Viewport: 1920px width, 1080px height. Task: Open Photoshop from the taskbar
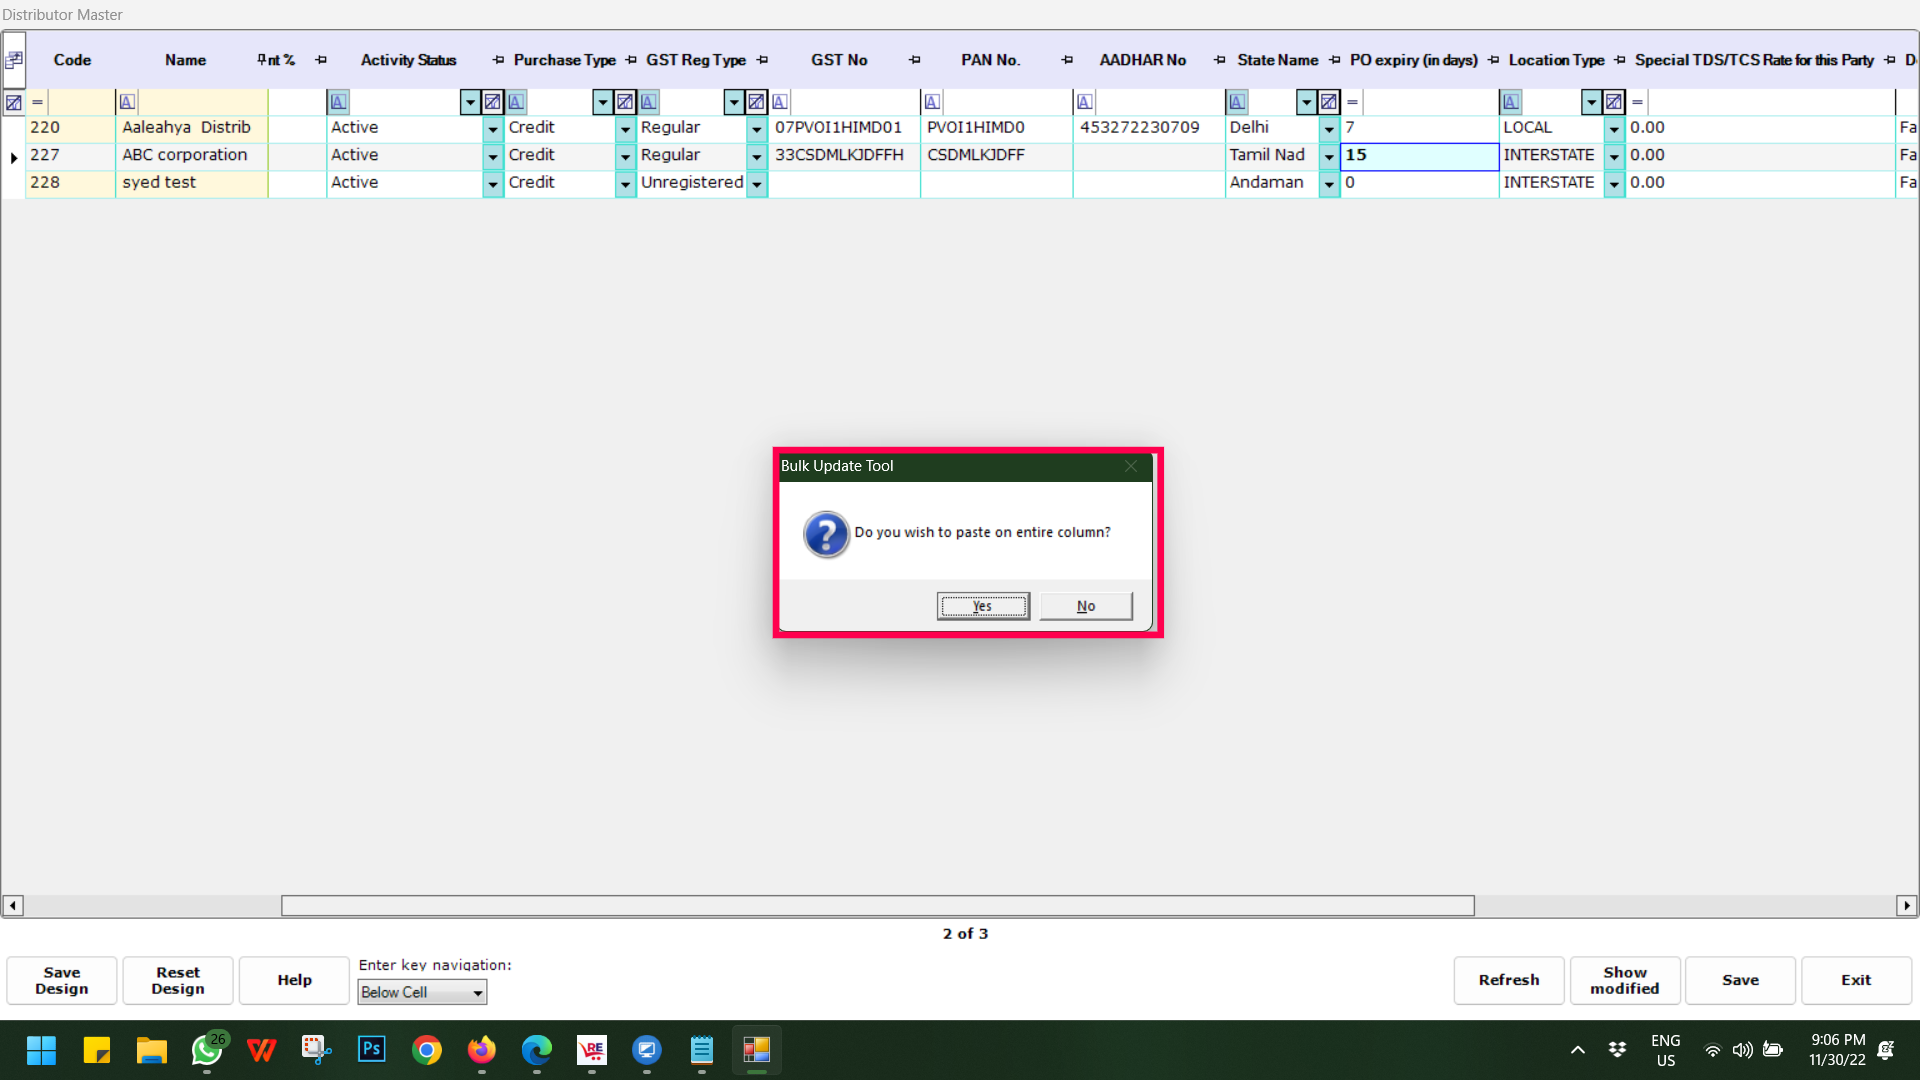tap(371, 1049)
